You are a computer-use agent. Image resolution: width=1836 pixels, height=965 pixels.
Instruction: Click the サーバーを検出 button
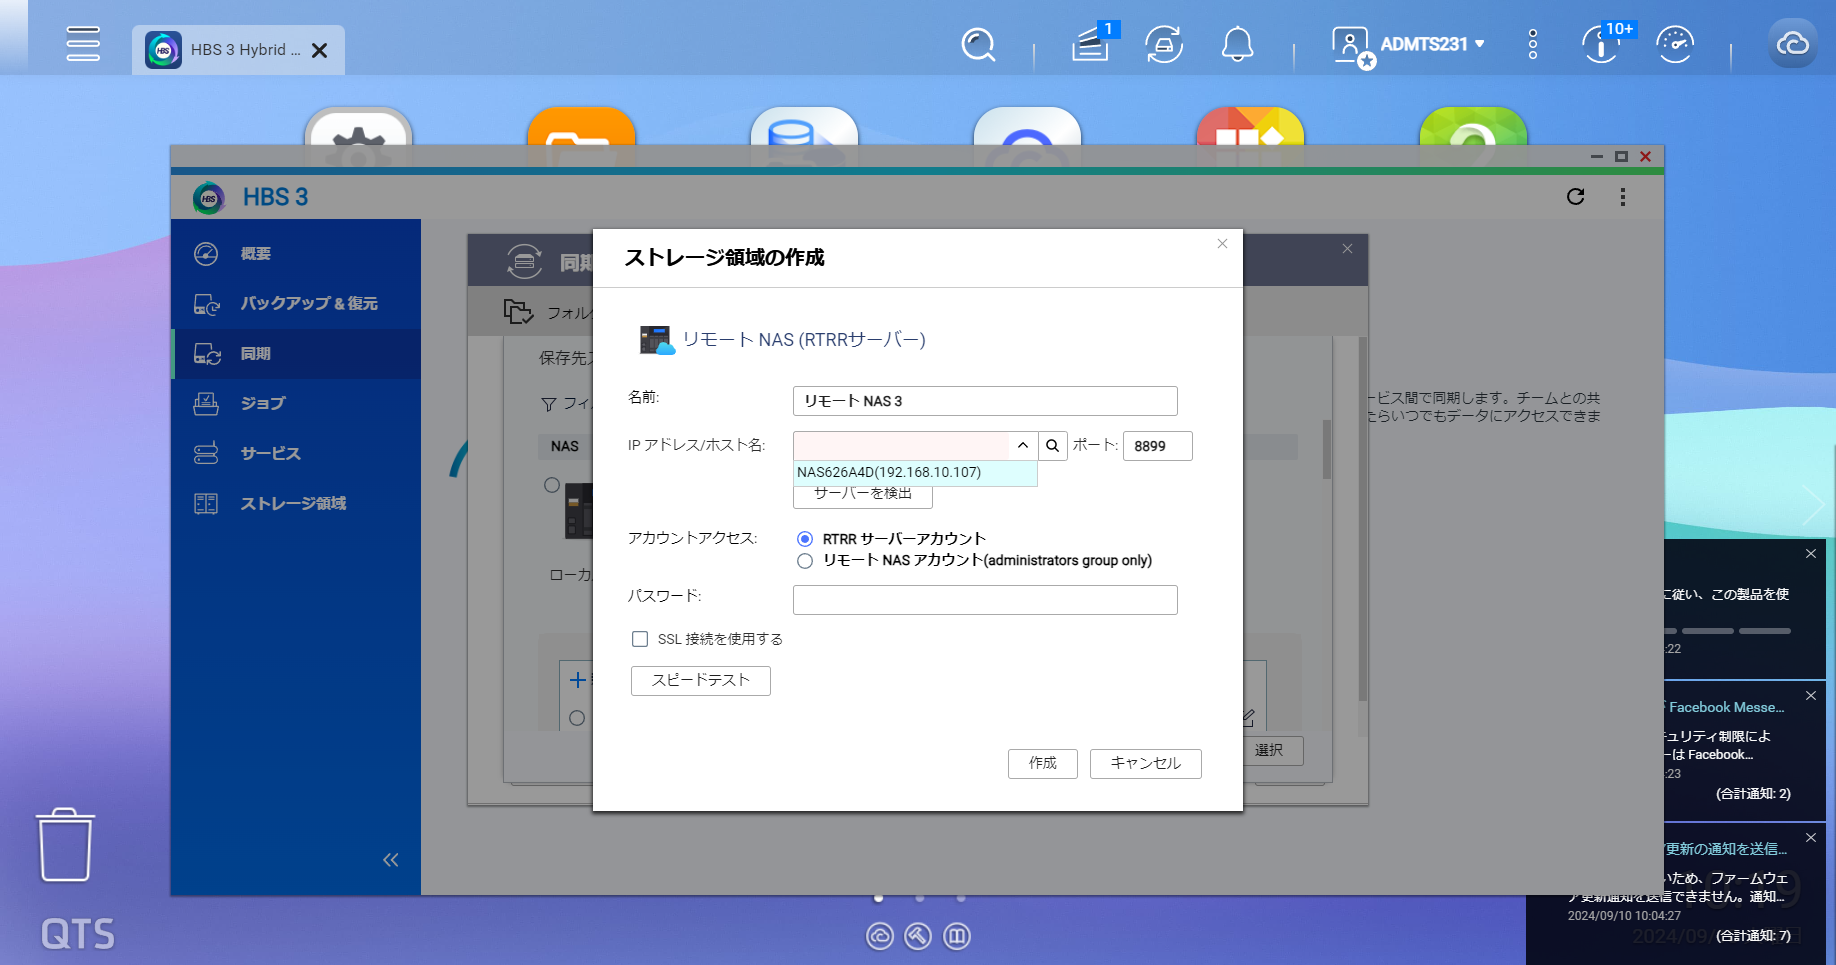(x=863, y=496)
